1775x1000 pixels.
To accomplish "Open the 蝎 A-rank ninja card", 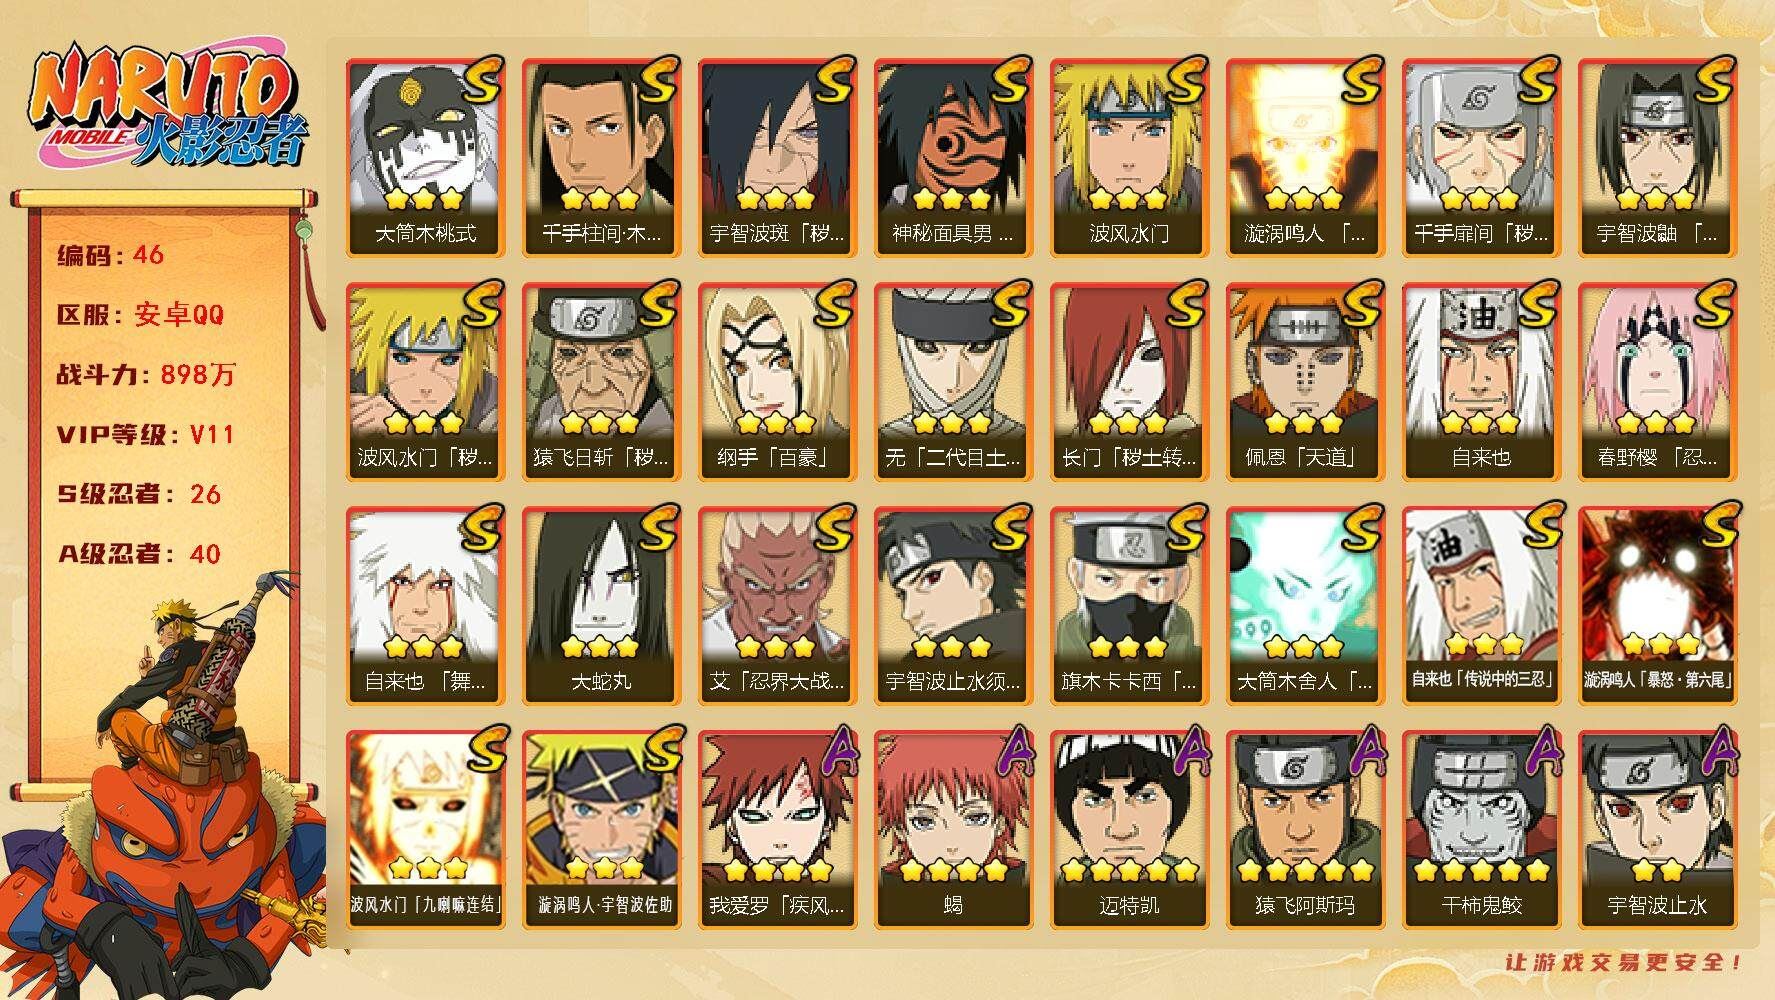I will click(953, 829).
